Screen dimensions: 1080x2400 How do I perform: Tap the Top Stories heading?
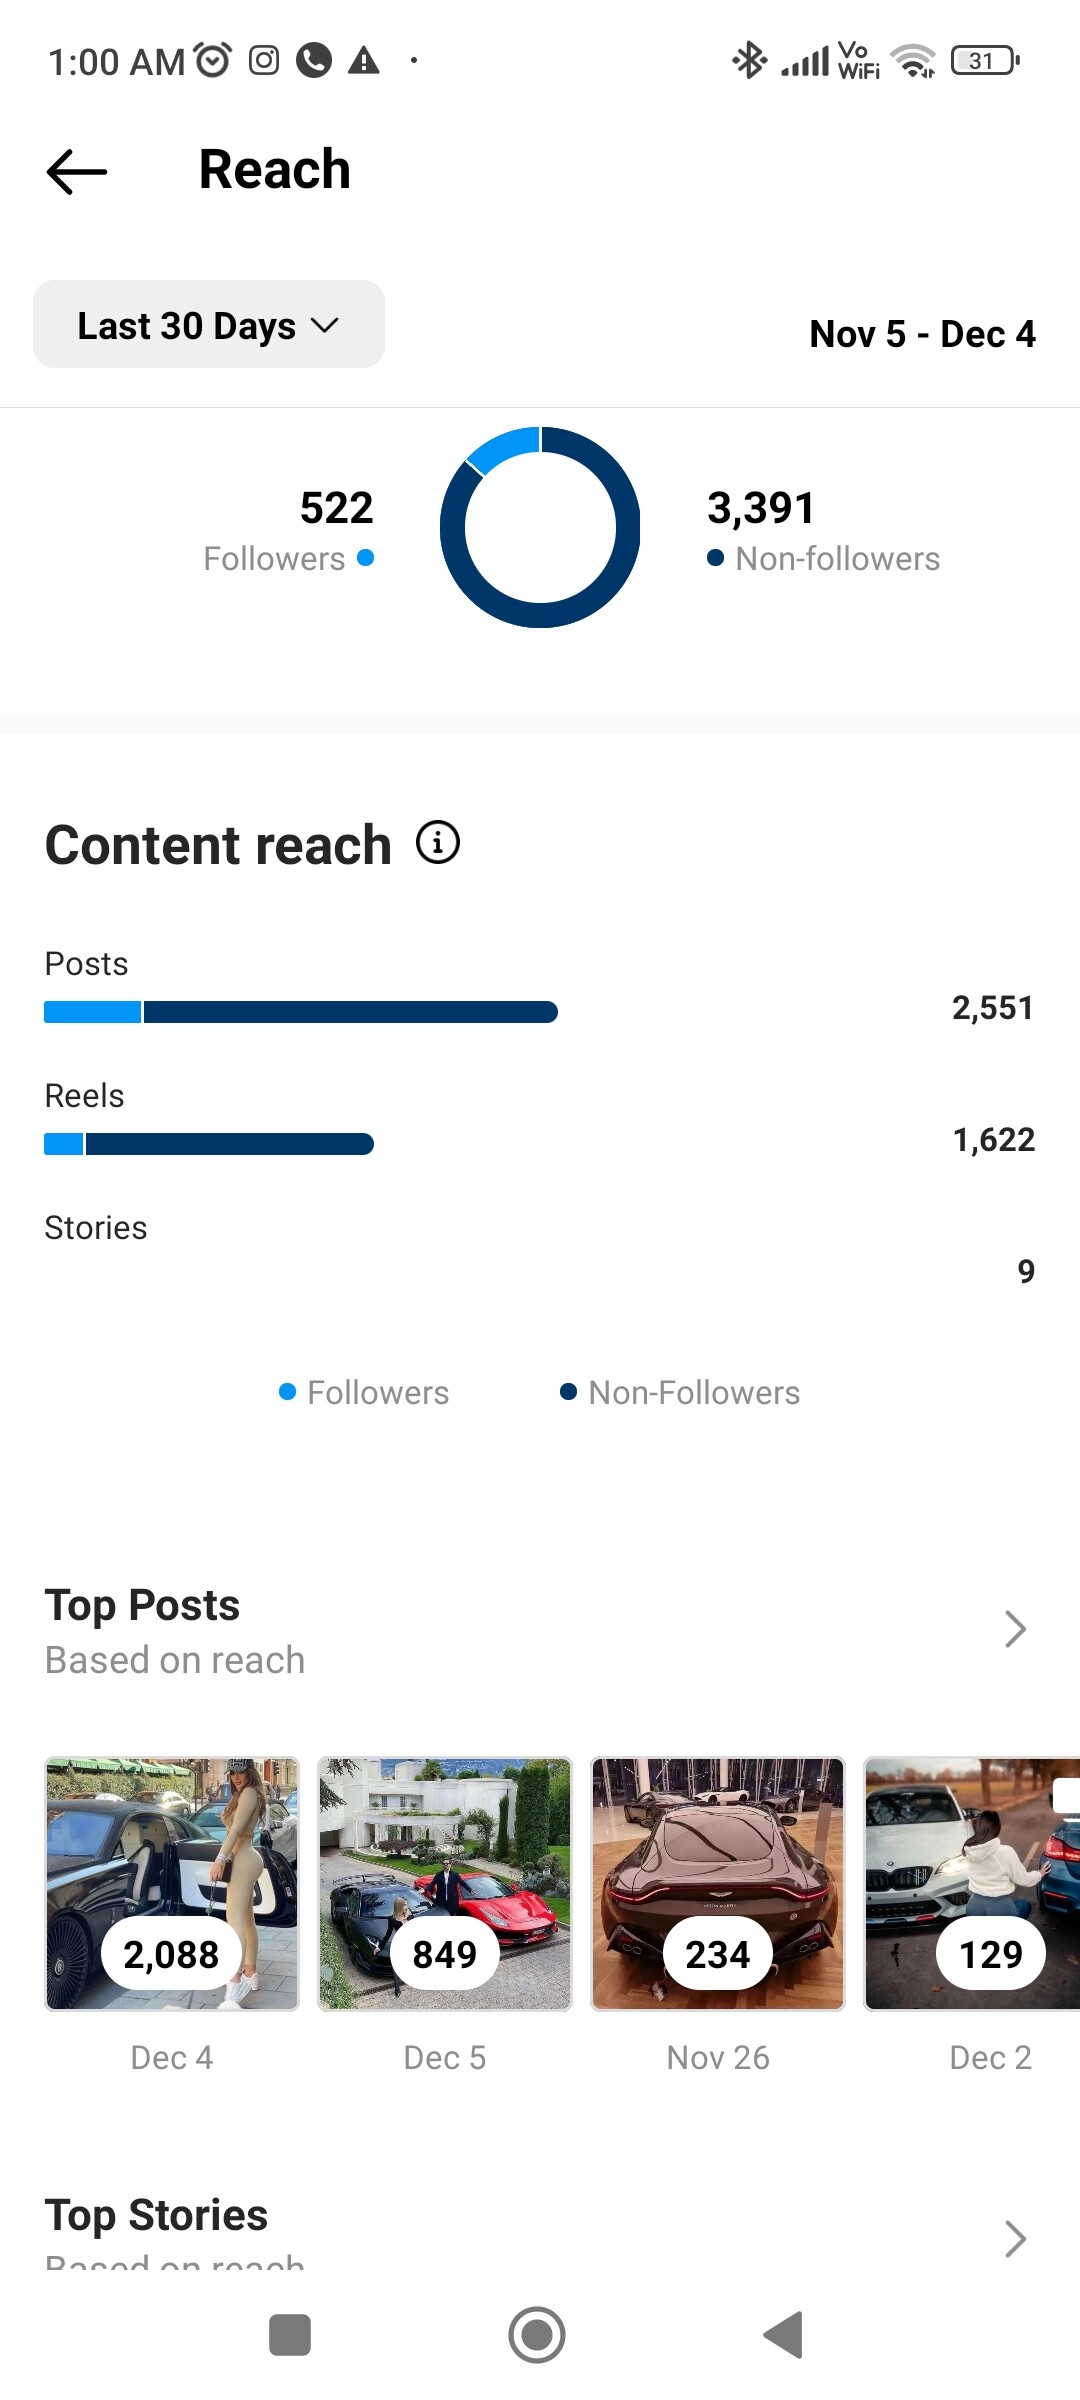[157, 2216]
